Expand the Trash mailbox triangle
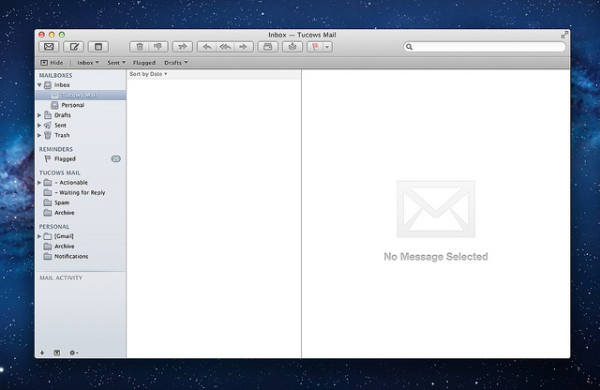 [39, 135]
